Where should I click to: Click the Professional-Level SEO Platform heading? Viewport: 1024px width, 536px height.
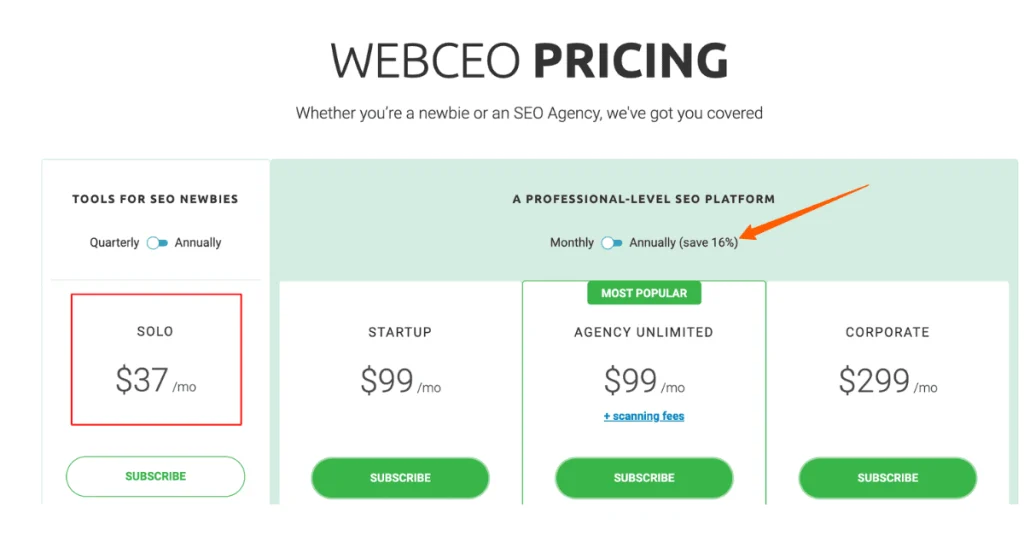644,199
